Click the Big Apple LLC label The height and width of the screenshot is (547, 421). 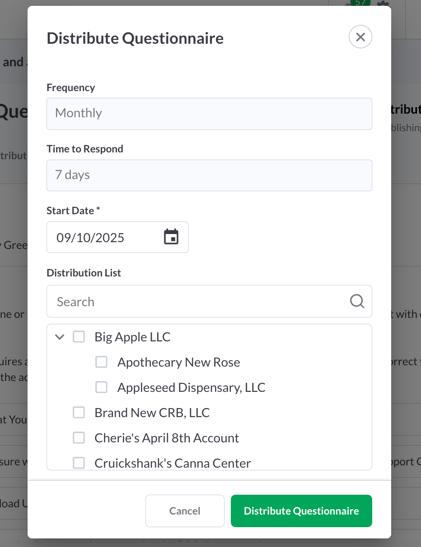pos(132,337)
